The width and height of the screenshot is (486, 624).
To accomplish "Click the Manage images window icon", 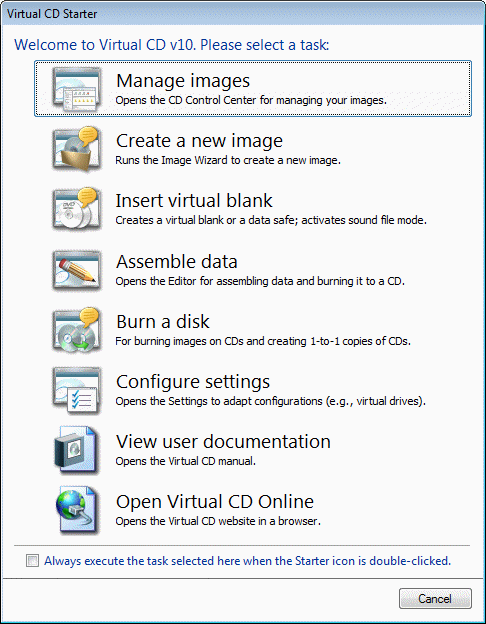I will click(x=77, y=89).
